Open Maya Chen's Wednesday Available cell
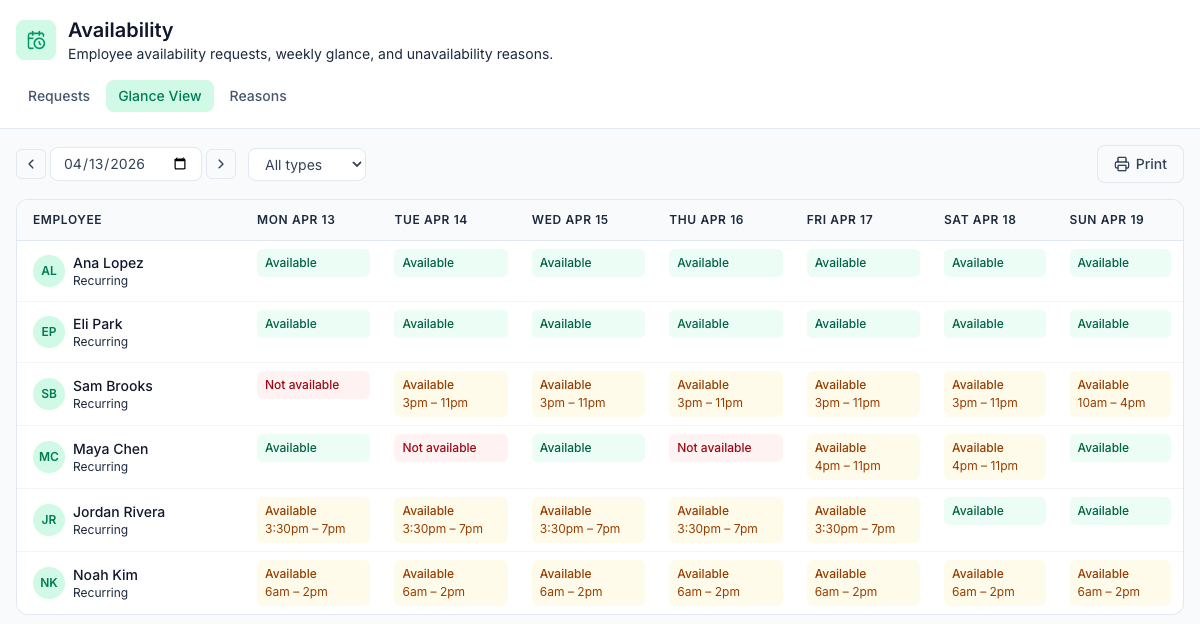 pos(588,448)
